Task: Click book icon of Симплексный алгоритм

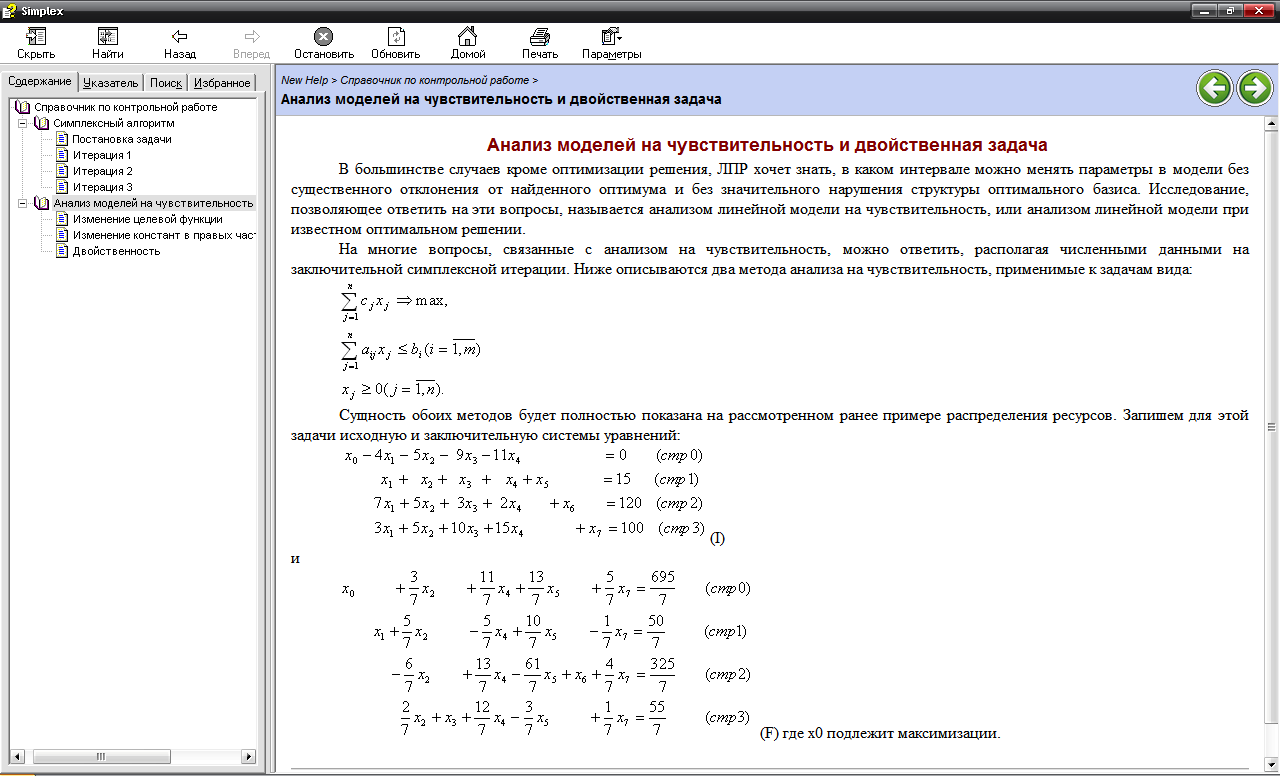Action: point(41,123)
